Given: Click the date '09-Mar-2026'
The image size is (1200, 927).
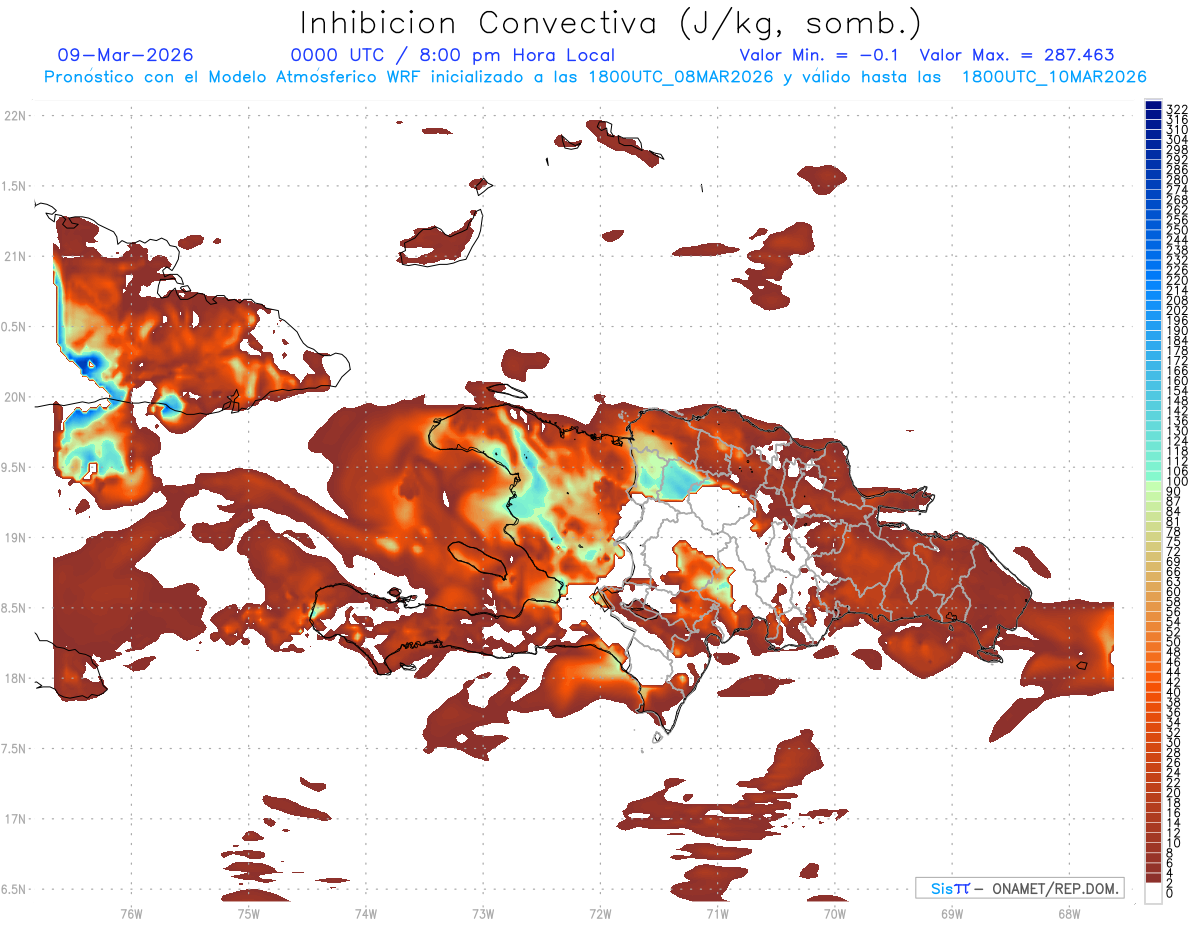Looking at the screenshot, I should point(126,55).
